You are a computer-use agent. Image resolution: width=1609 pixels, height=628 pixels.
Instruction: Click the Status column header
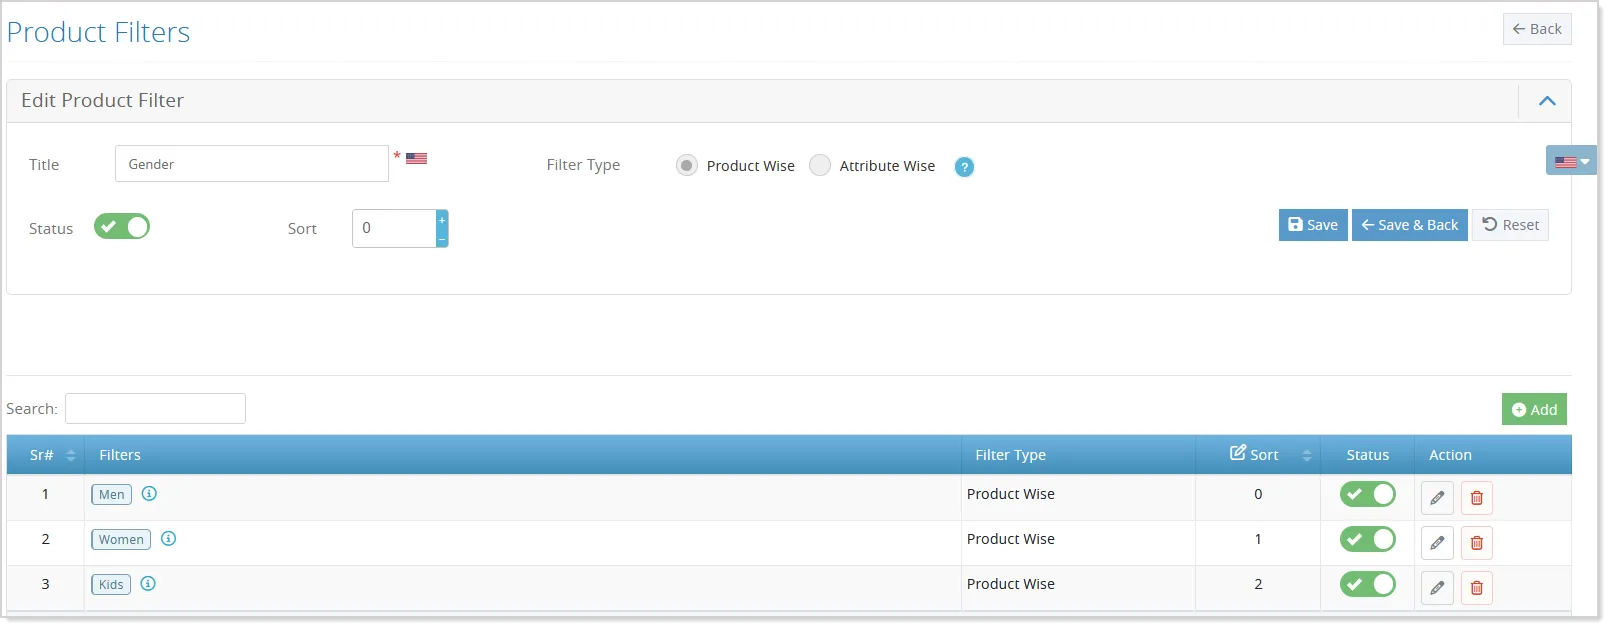click(x=1367, y=455)
